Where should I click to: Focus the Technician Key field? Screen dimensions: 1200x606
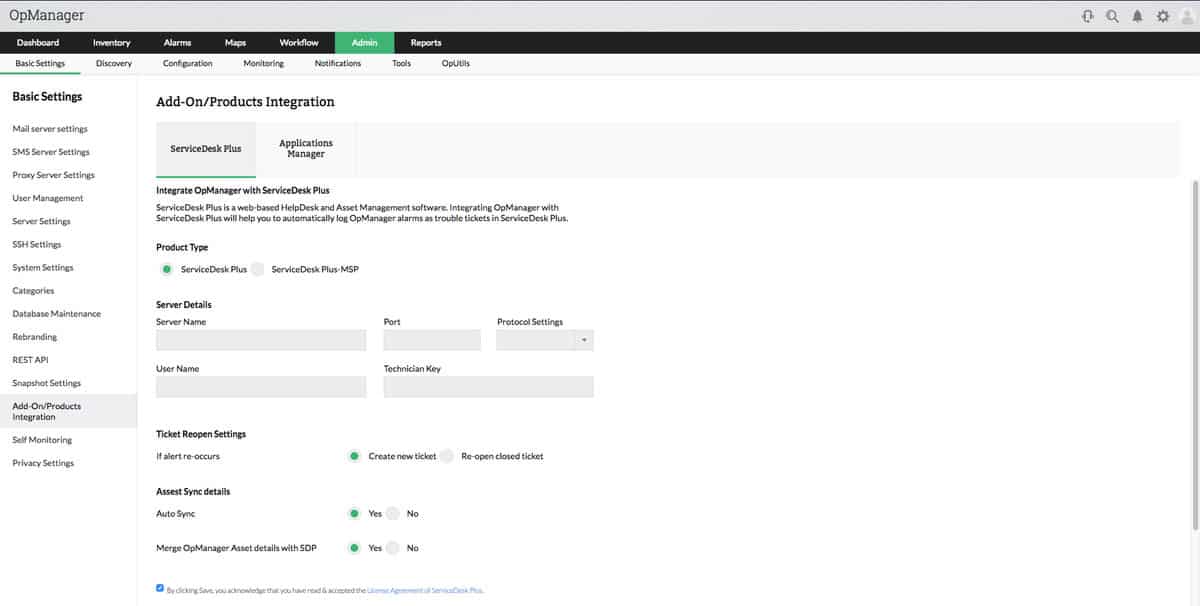tap(489, 387)
